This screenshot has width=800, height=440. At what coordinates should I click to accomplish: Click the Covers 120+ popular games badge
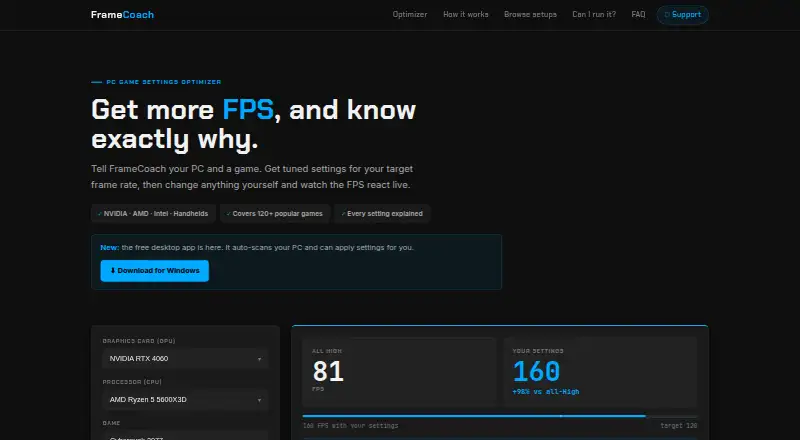click(x=275, y=213)
